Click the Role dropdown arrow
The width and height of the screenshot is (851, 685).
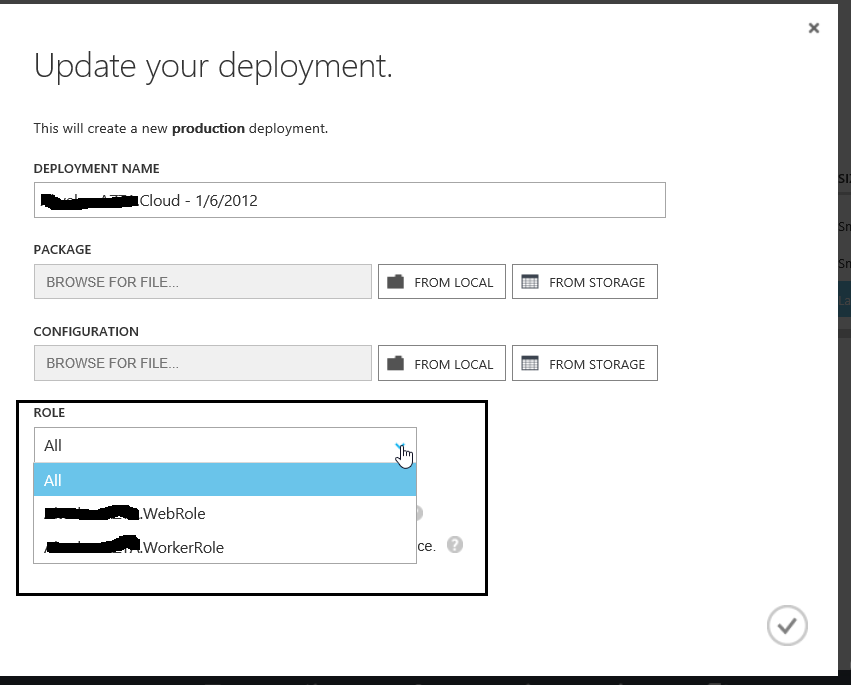tap(400, 446)
